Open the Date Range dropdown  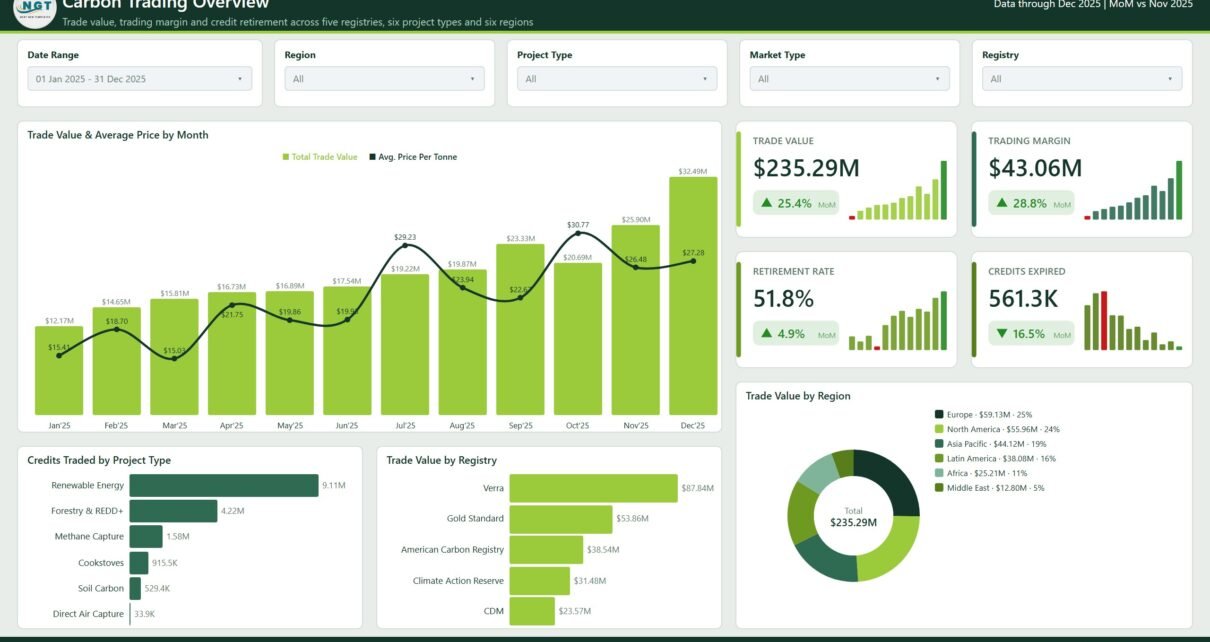point(140,79)
